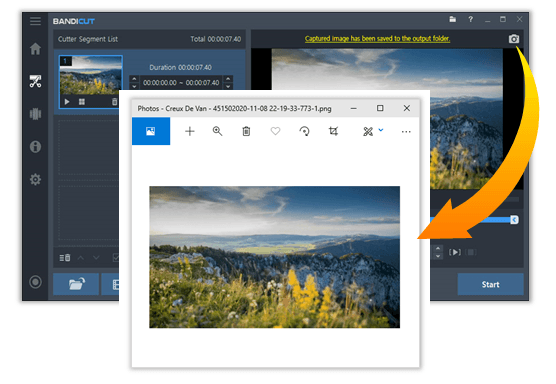Maximize the Photos window

(380, 108)
